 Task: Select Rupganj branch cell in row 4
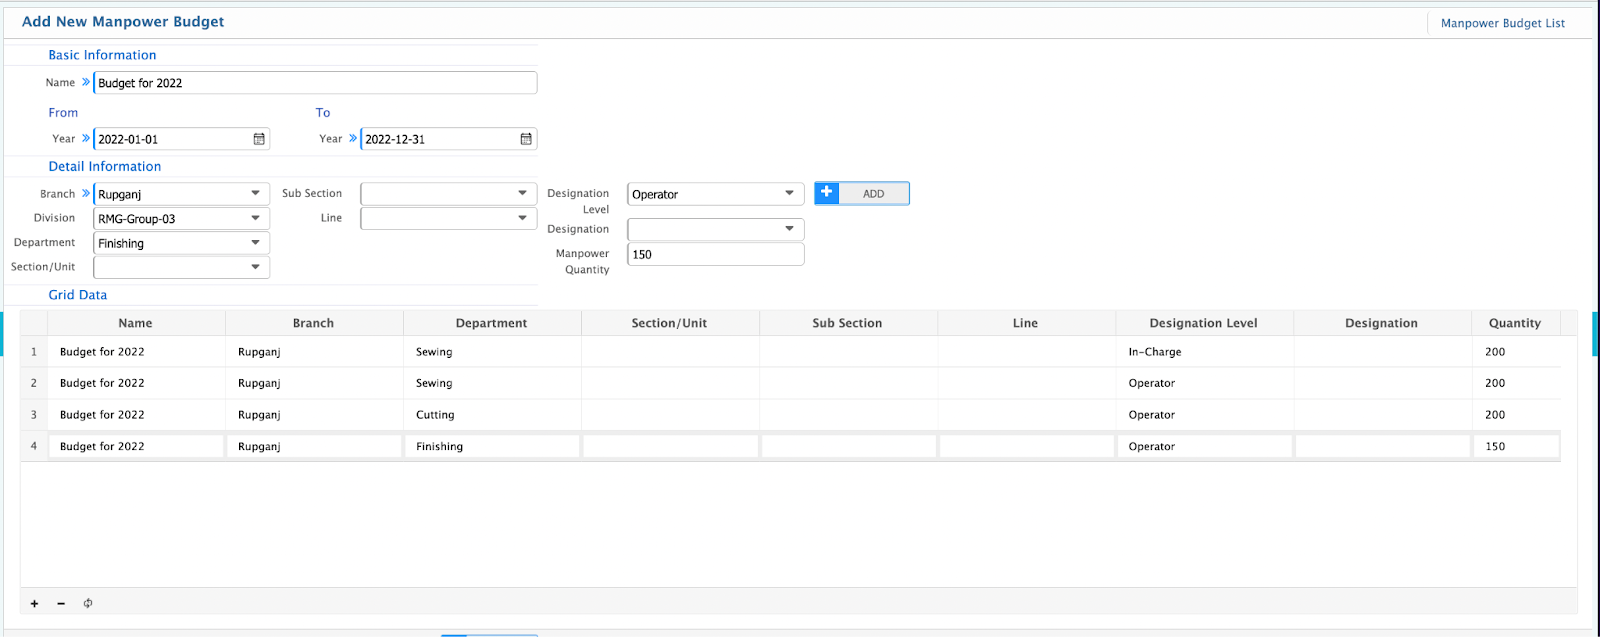click(314, 446)
